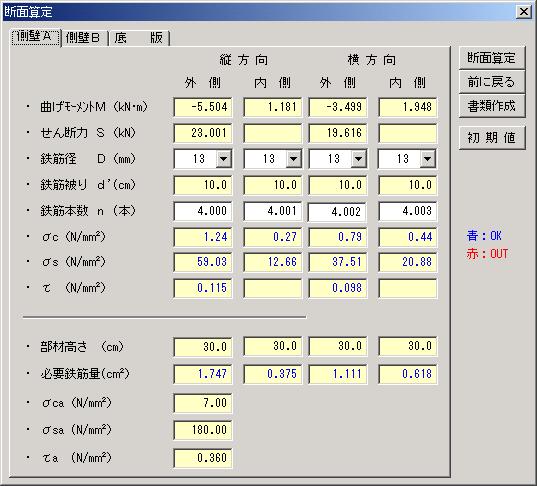Image resolution: width=537 pixels, height=486 pixels.
Task: Click bending moment field 1.181
Action: pyautogui.click(x=273, y=107)
